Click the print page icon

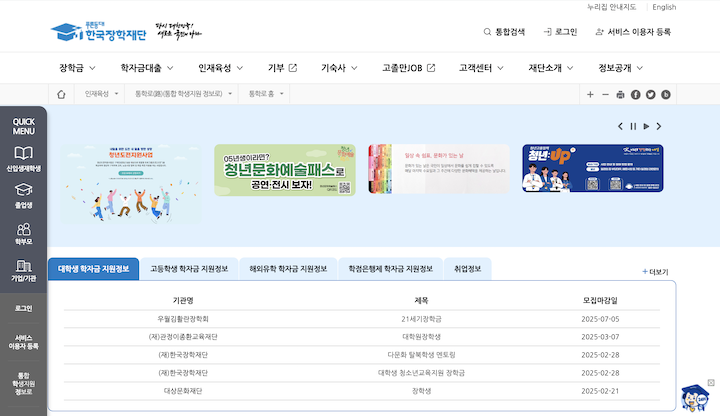(620, 95)
